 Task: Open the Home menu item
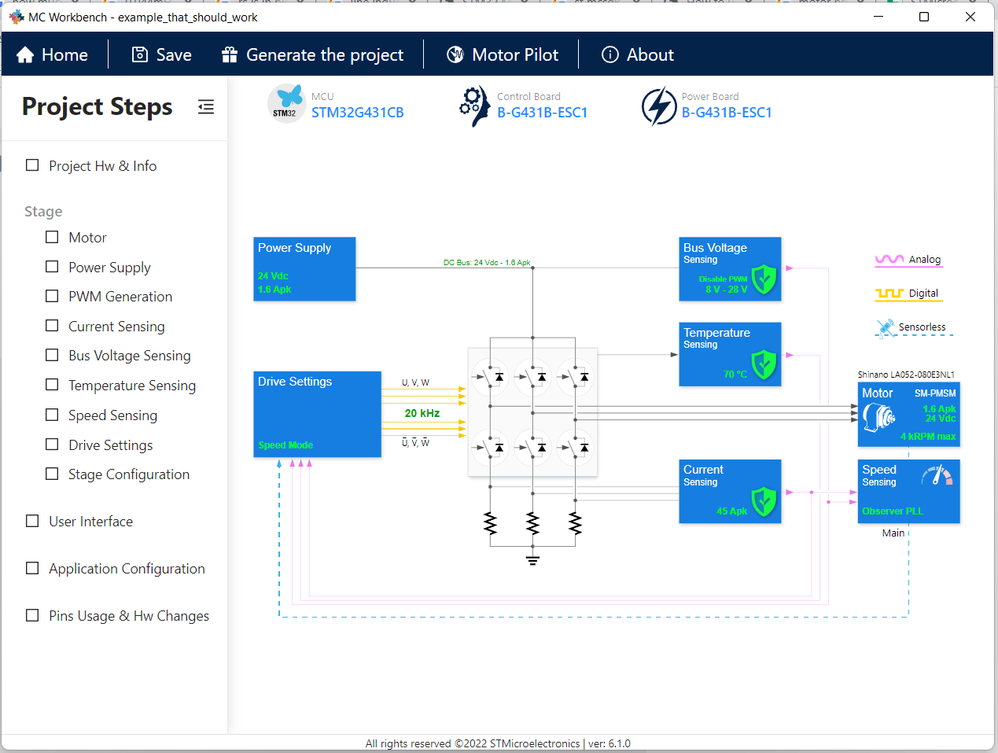(52, 55)
